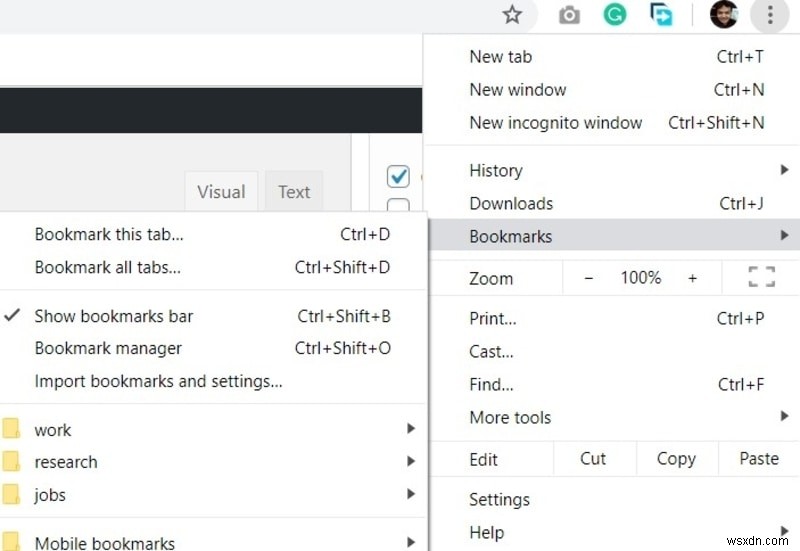The width and height of the screenshot is (800, 551).
Task: Click the blue tab-sync extension icon
Action: tap(661, 14)
